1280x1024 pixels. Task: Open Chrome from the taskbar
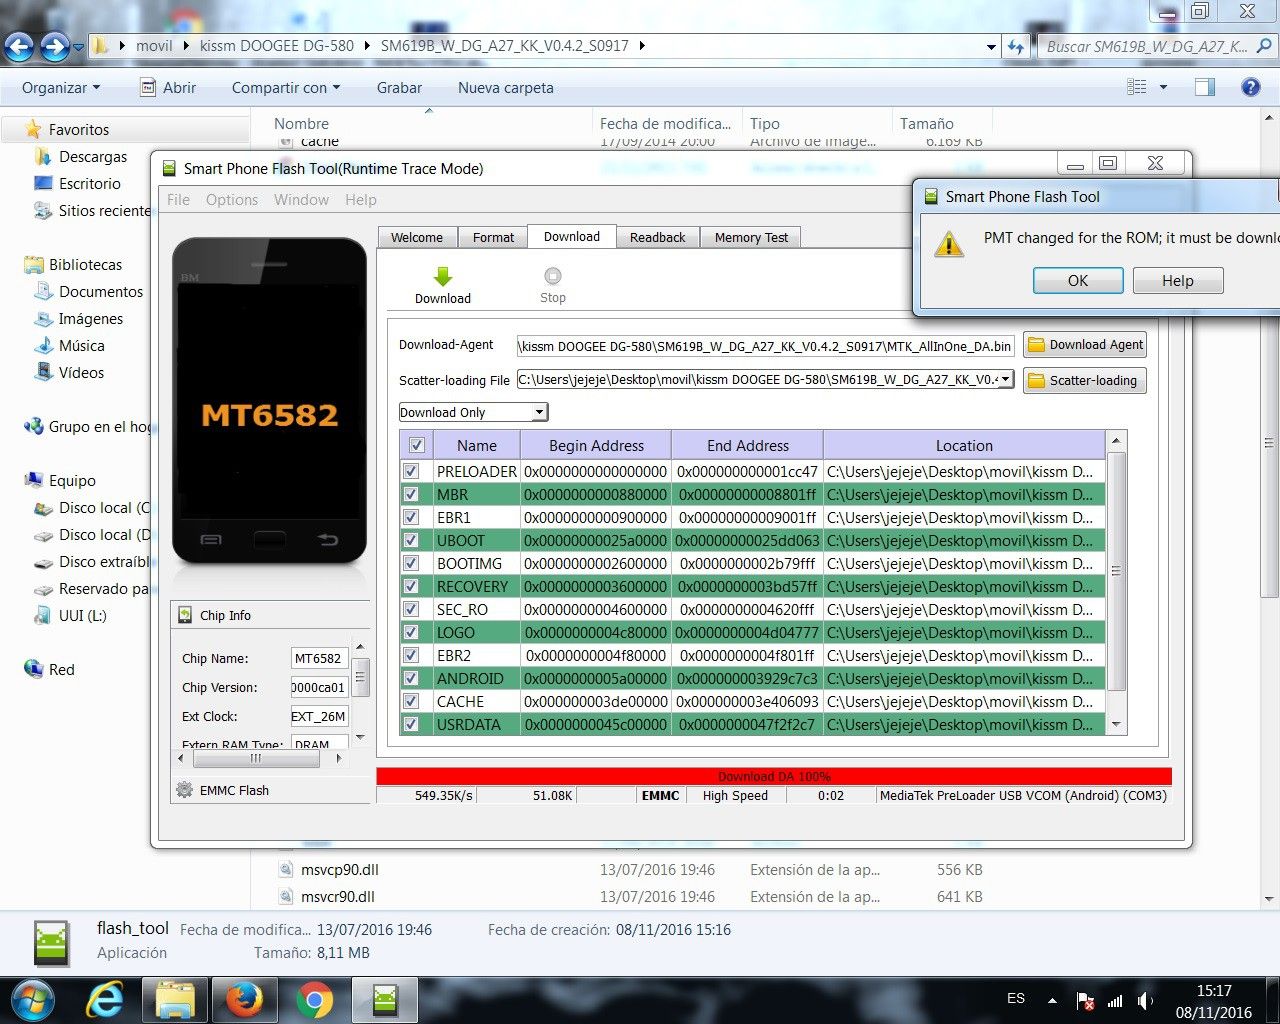click(x=315, y=1000)
